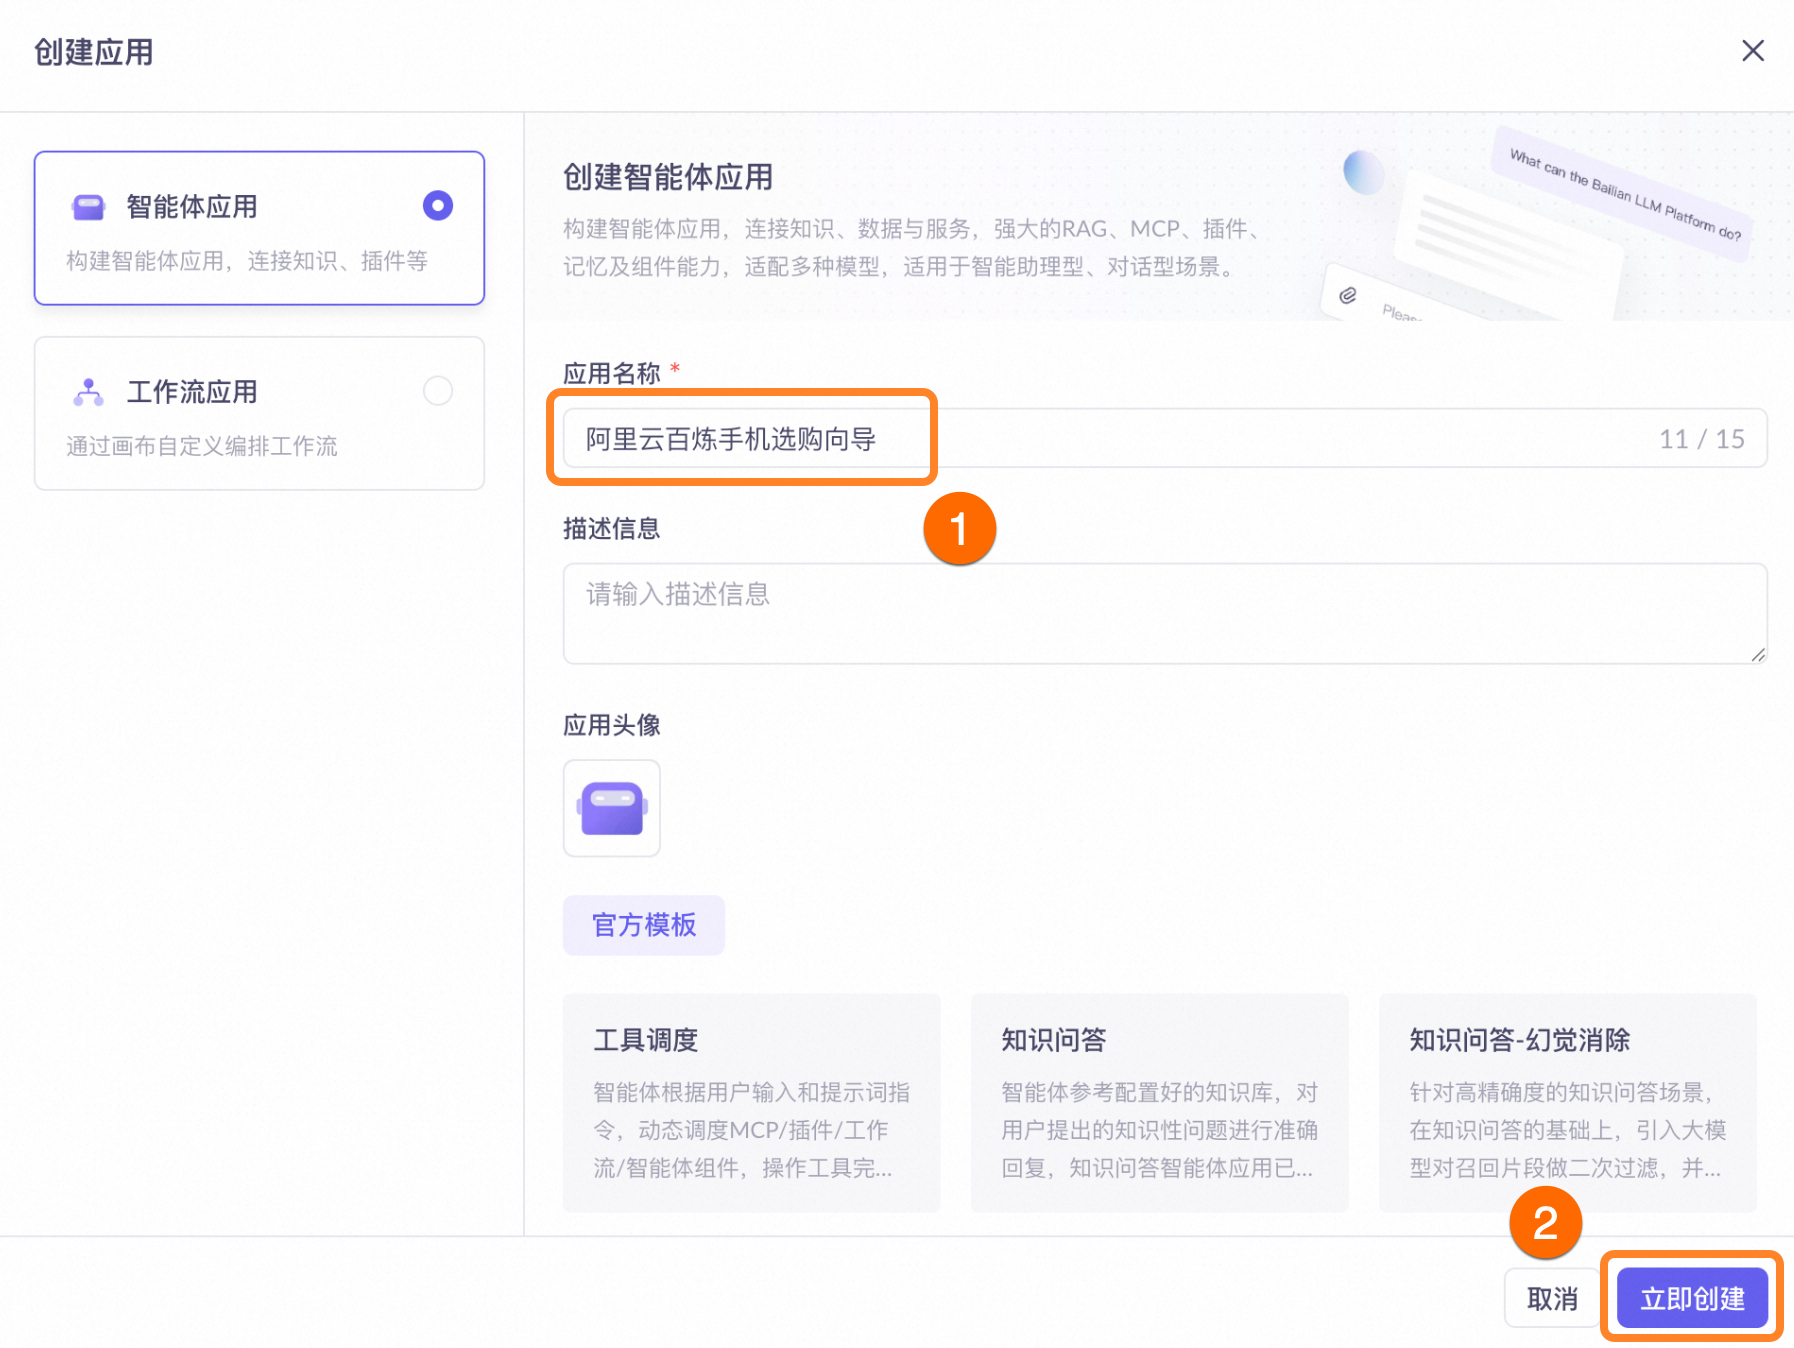Click the 应用头像 label
The height and width of the screenshot is (1348, 1794).
click(612, 725)
